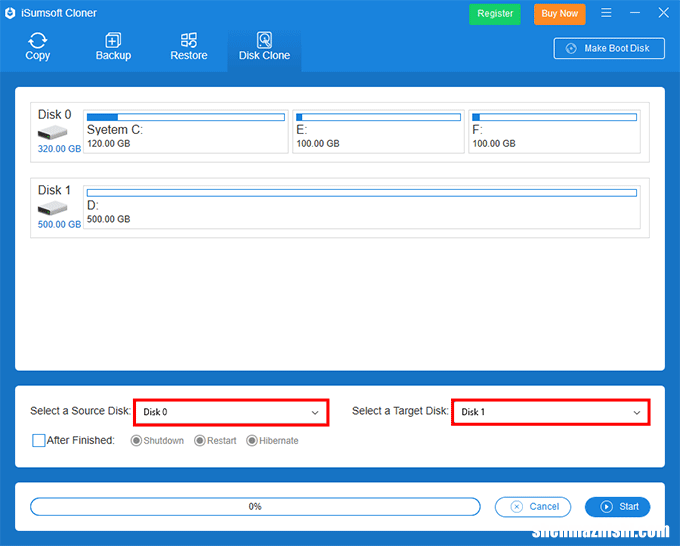The width and height of the screenshot is (680, 546).
Task: Select the Syetem C: partition
Action: pos(186,131)
